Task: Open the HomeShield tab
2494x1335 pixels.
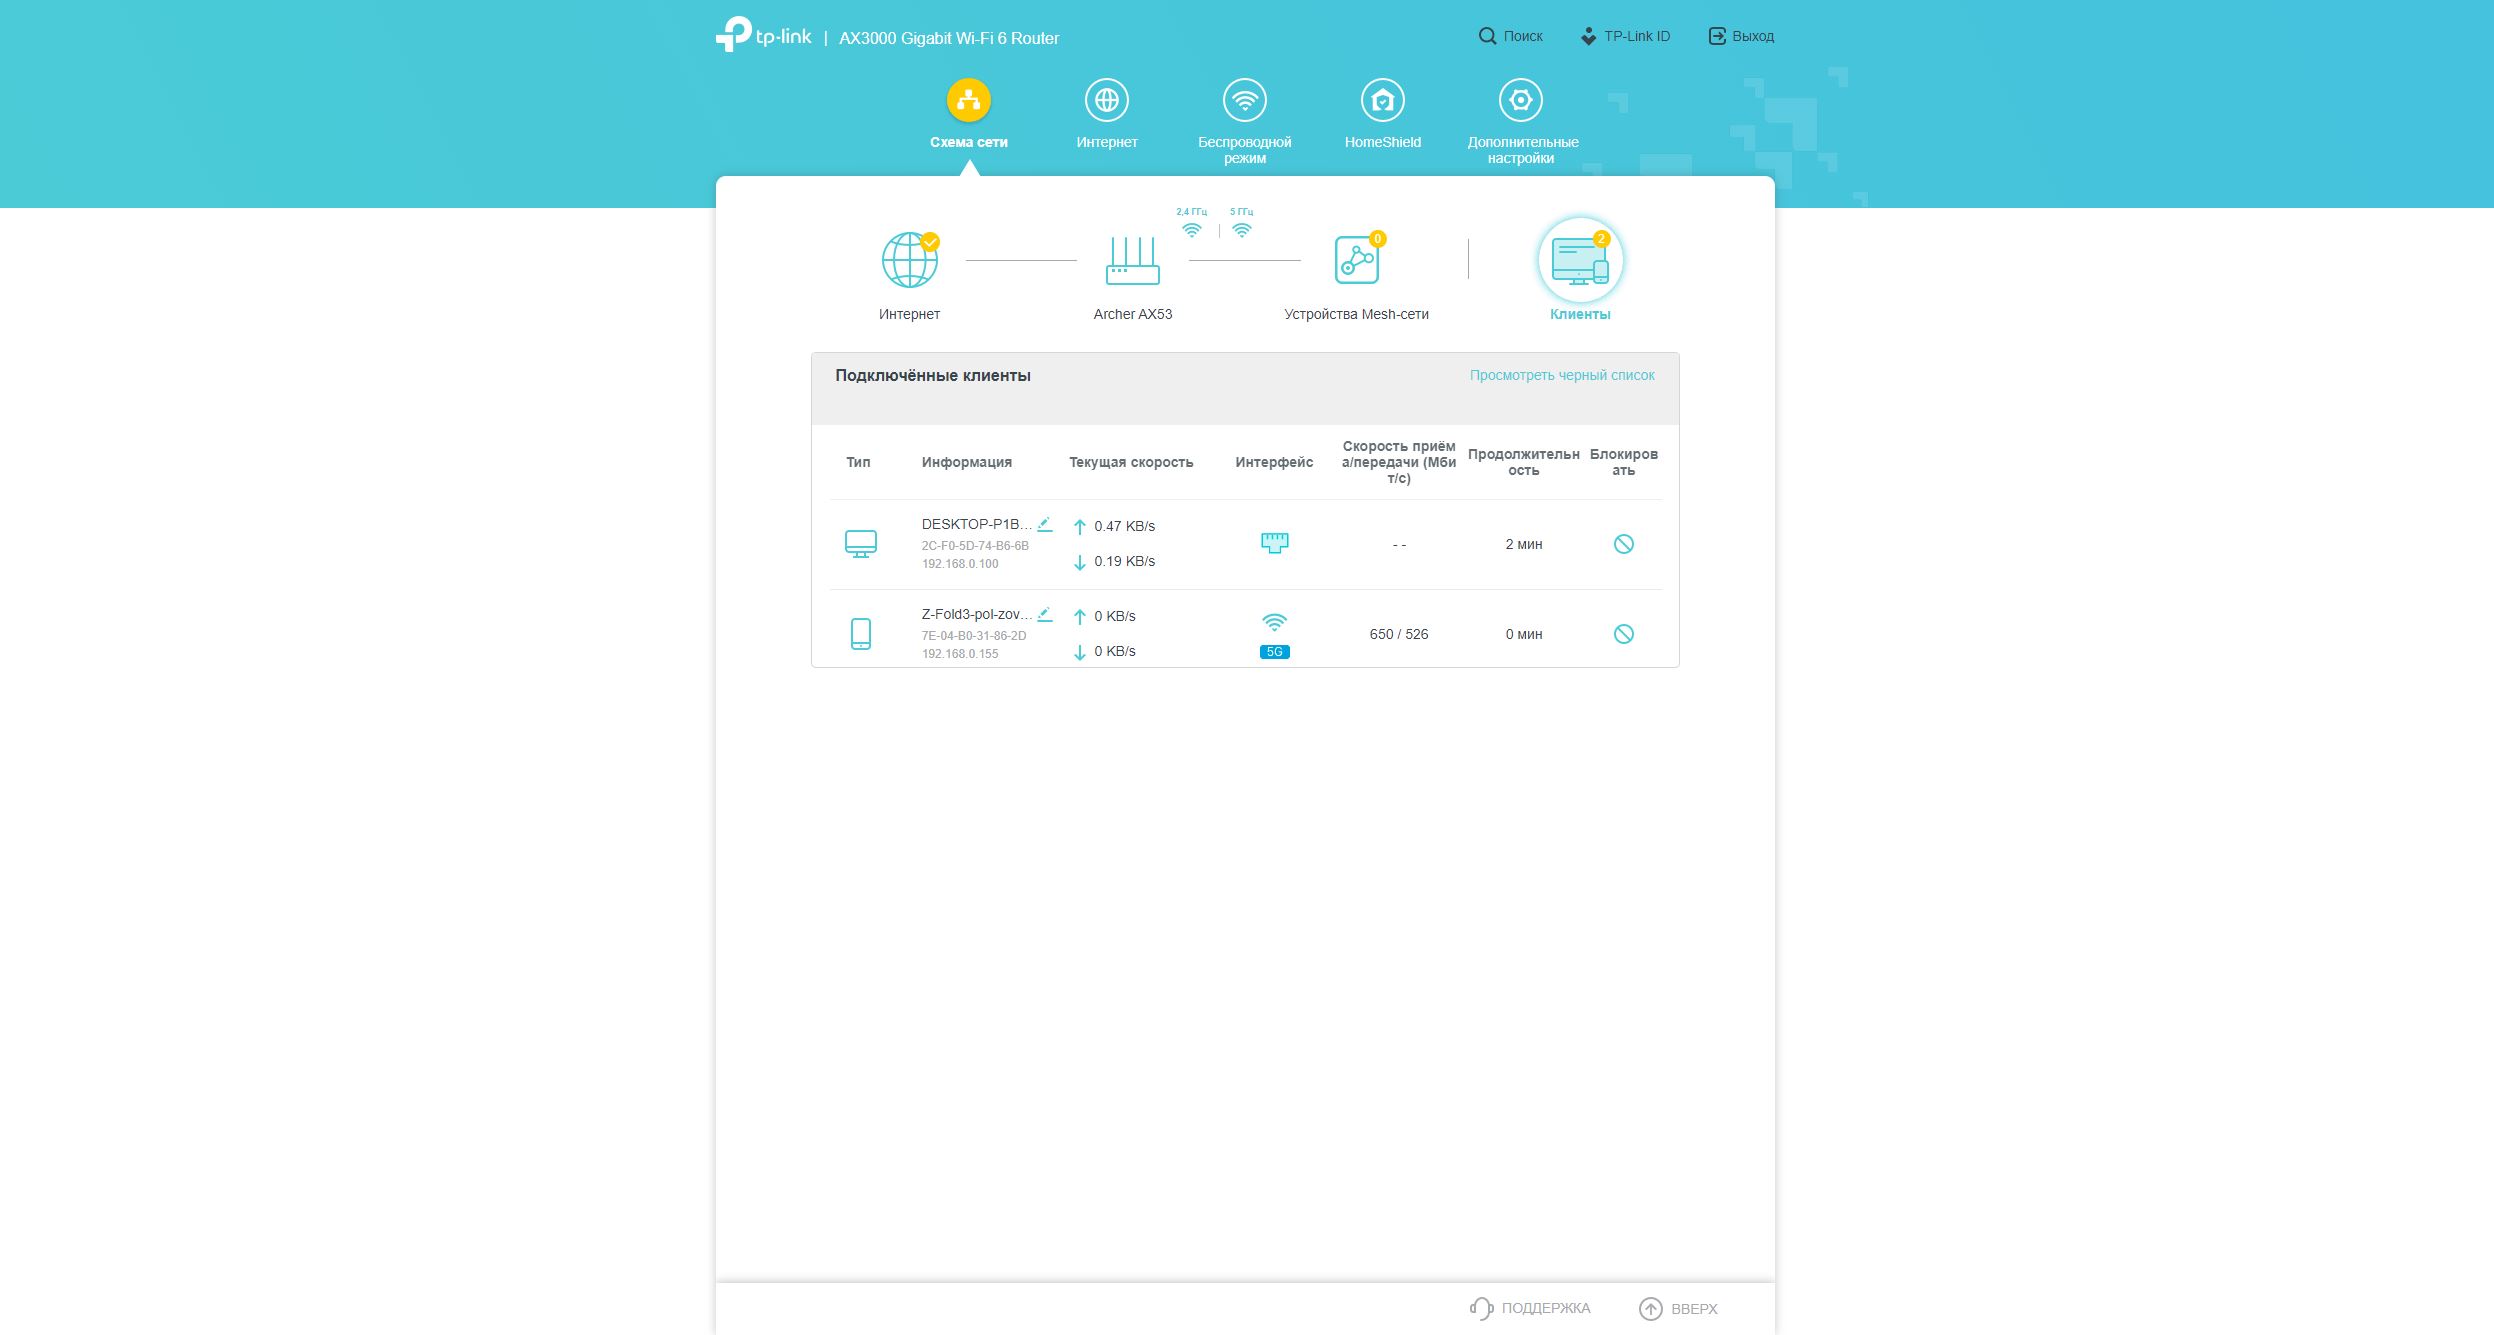Action: point(1382,115)
